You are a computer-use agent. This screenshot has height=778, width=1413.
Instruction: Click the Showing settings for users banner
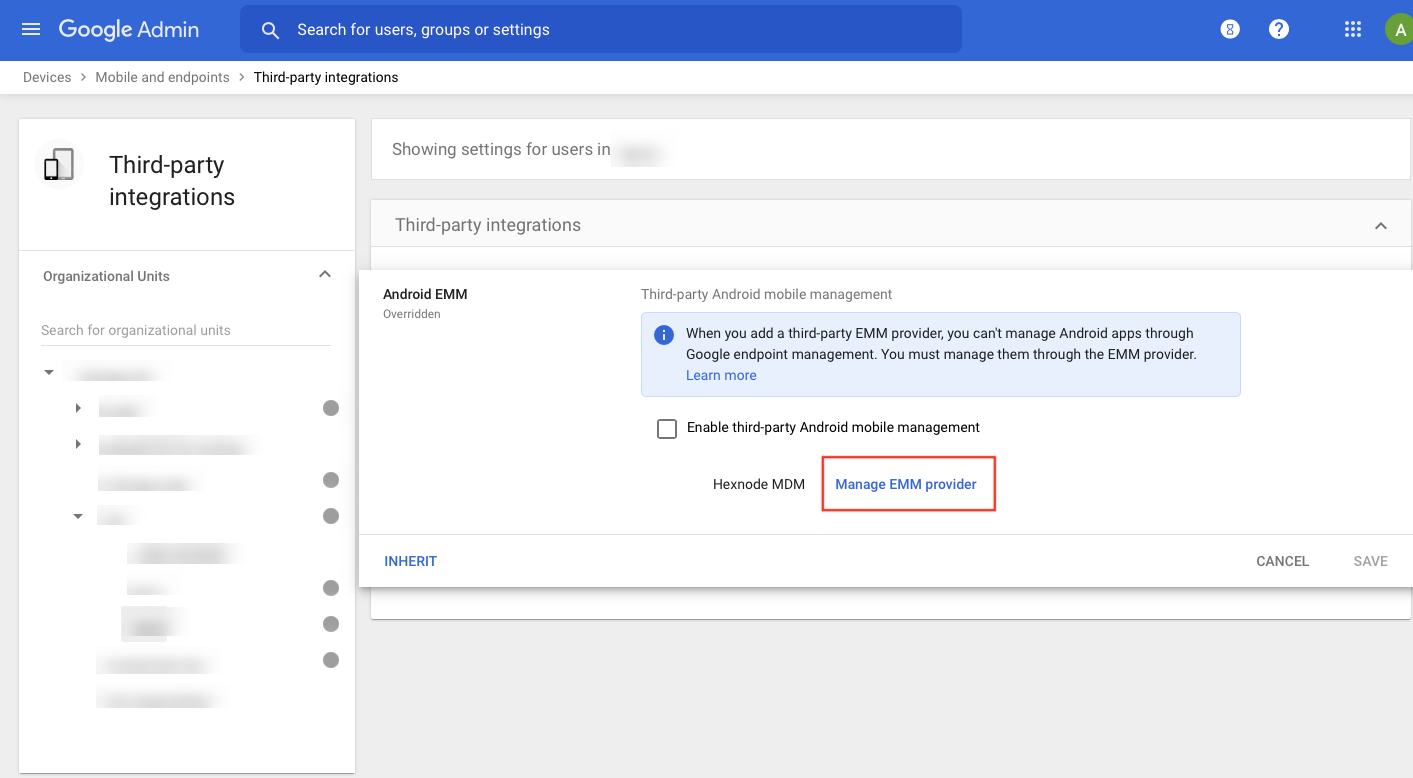pos(890,149)
